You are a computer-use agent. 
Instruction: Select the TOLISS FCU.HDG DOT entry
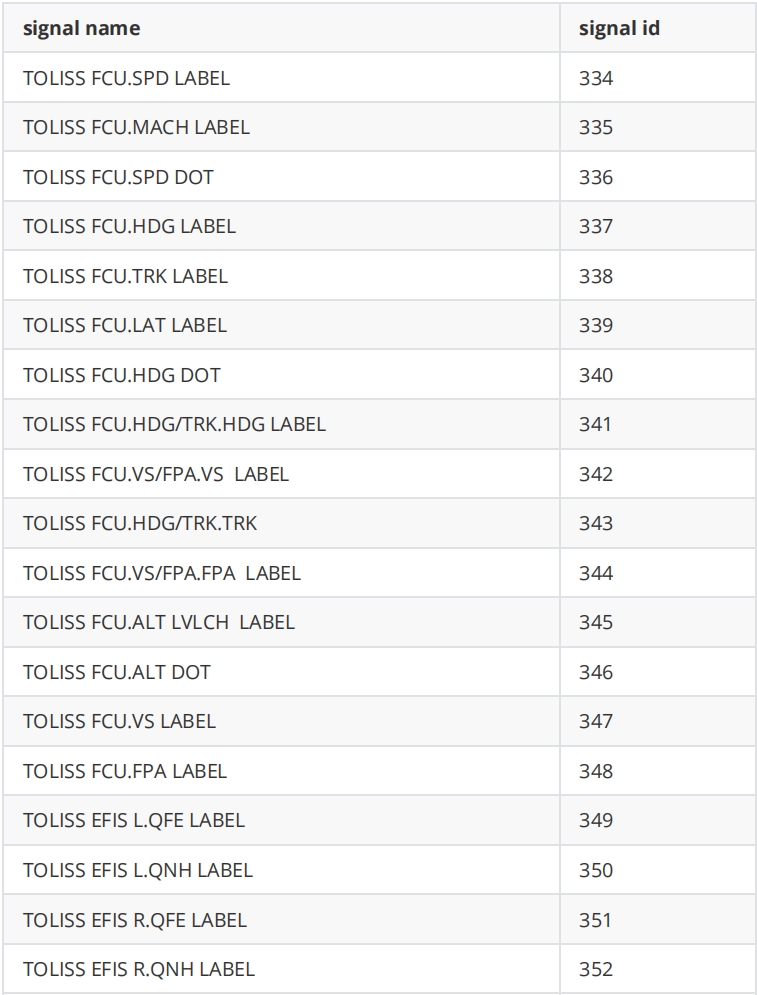click(x=122, y=375)
